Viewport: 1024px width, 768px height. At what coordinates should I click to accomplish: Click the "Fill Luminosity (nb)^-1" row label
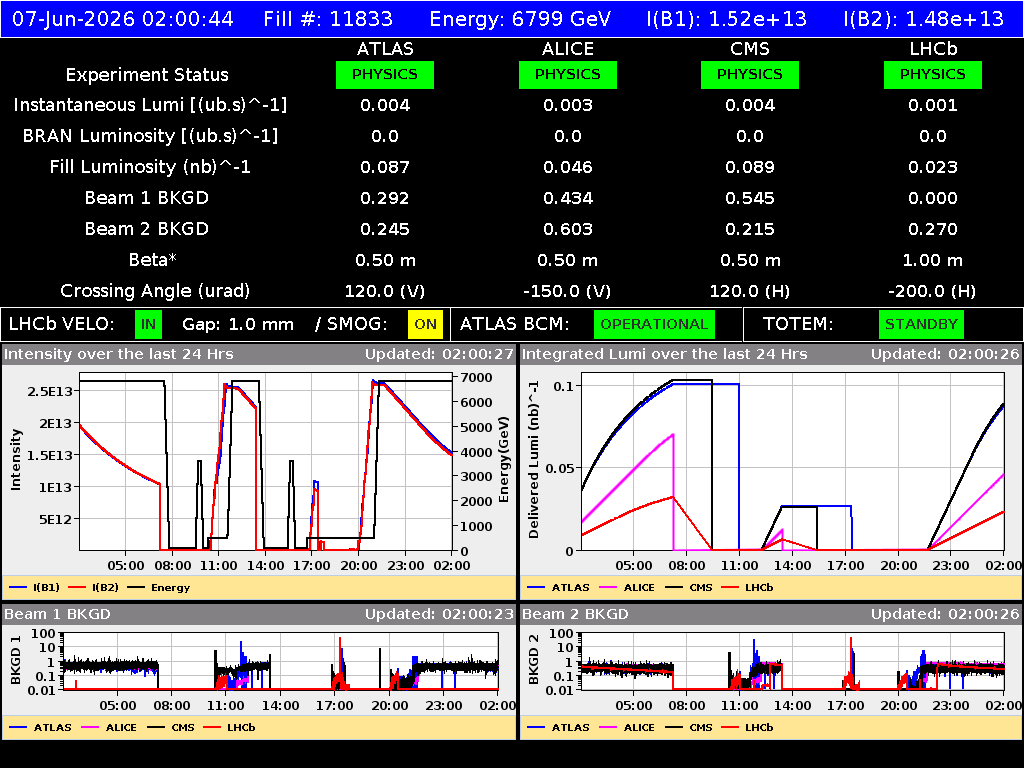[150, 167]
